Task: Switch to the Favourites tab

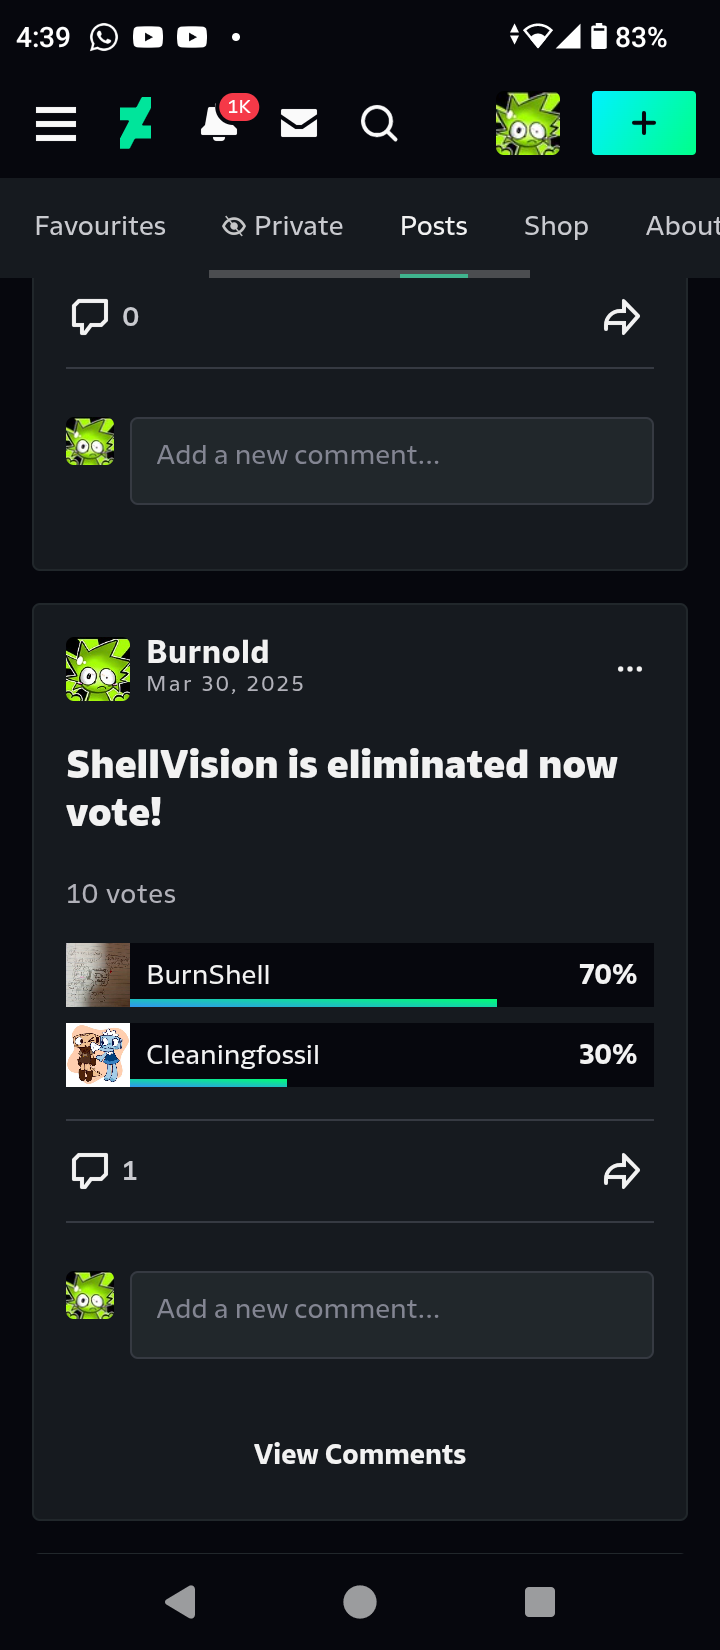Action: (x=100, y=226)
